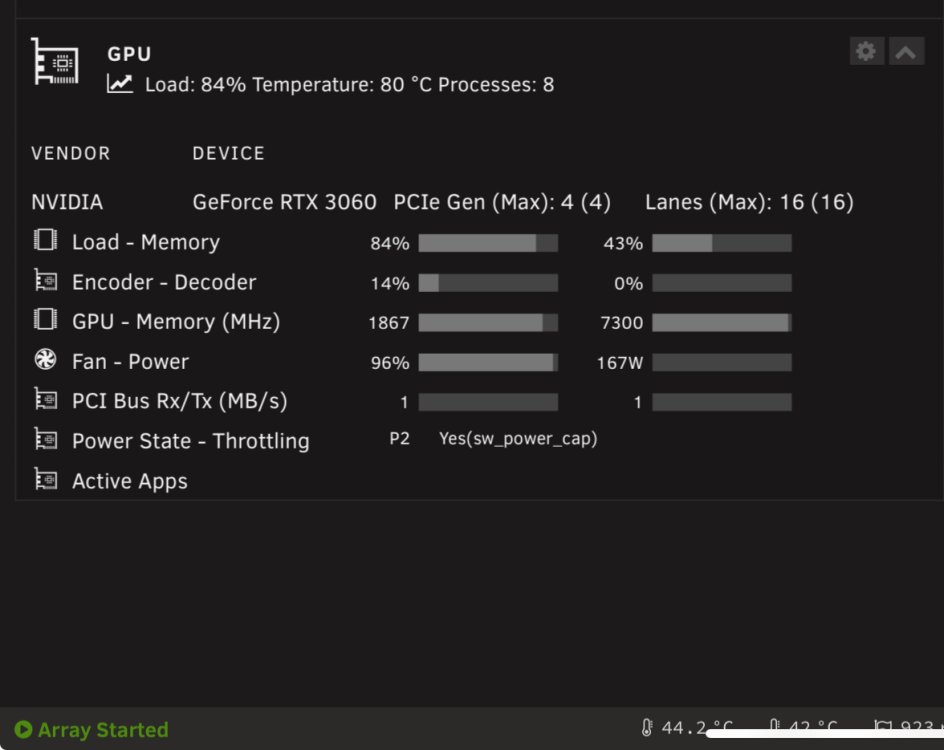Click the GeForce RTX 3060 device name
944x750 pixels.
[x=284, y=202]
